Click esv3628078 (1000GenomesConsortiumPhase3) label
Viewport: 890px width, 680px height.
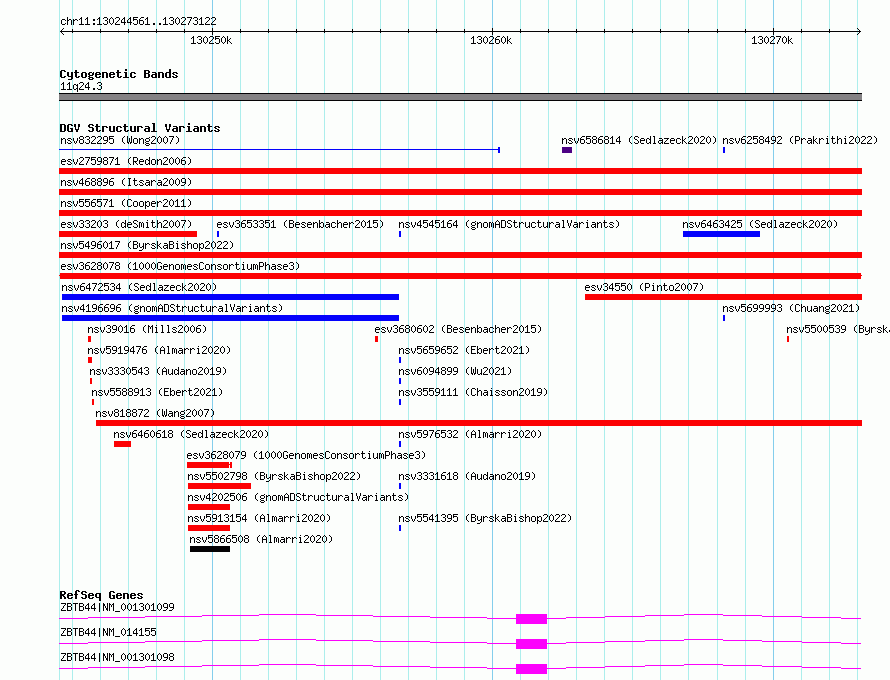coord(180,266)
